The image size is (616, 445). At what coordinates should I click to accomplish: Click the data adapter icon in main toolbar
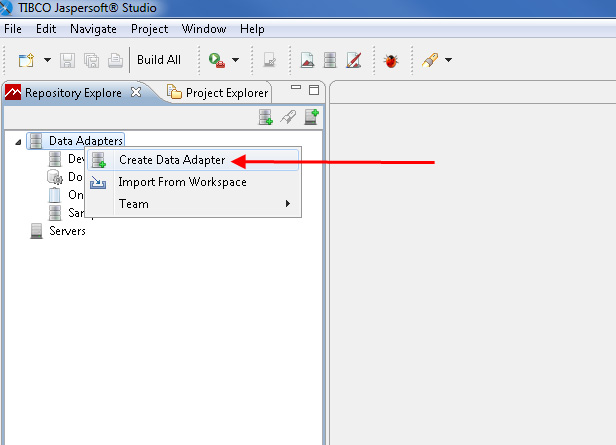click(330, 60)
